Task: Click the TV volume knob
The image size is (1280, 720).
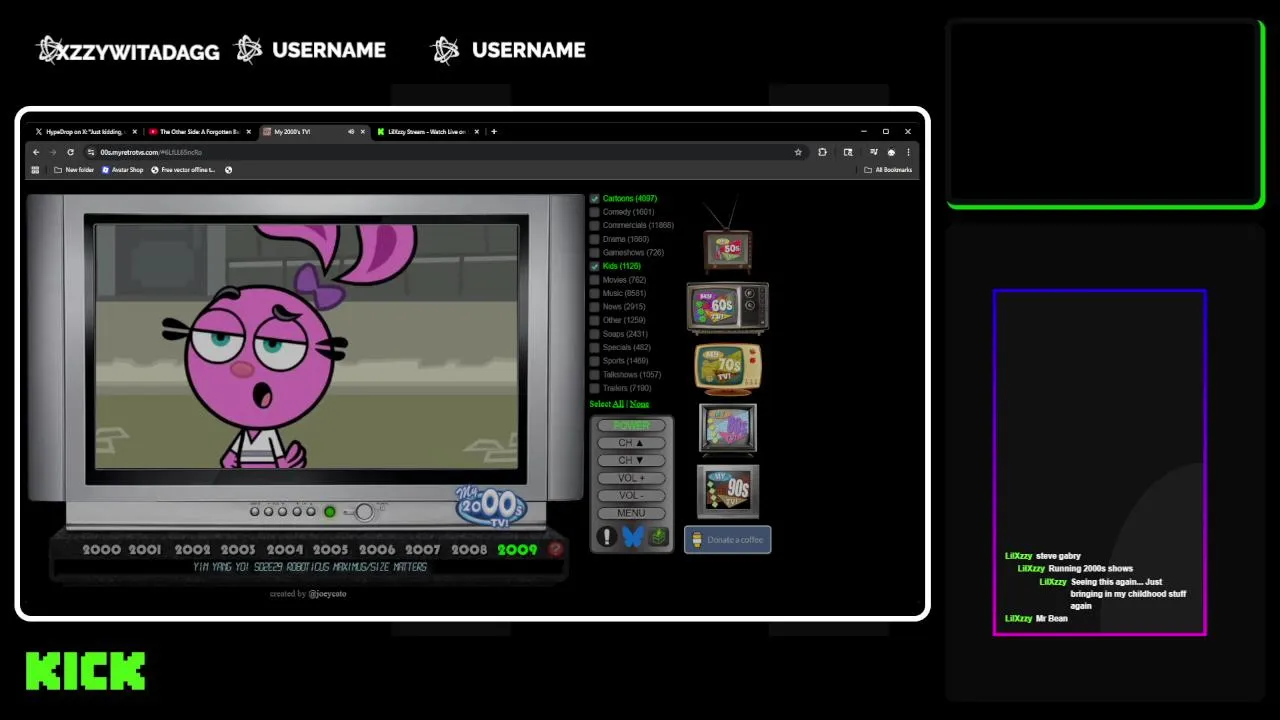Action: 364,512
